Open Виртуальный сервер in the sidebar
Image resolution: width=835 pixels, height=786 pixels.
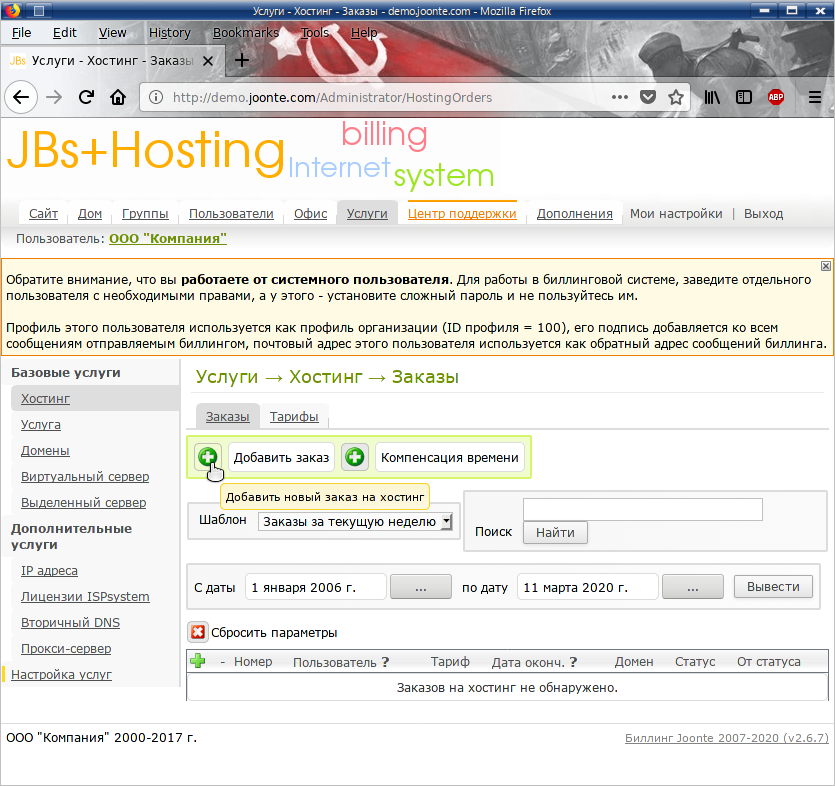[85, 477]
